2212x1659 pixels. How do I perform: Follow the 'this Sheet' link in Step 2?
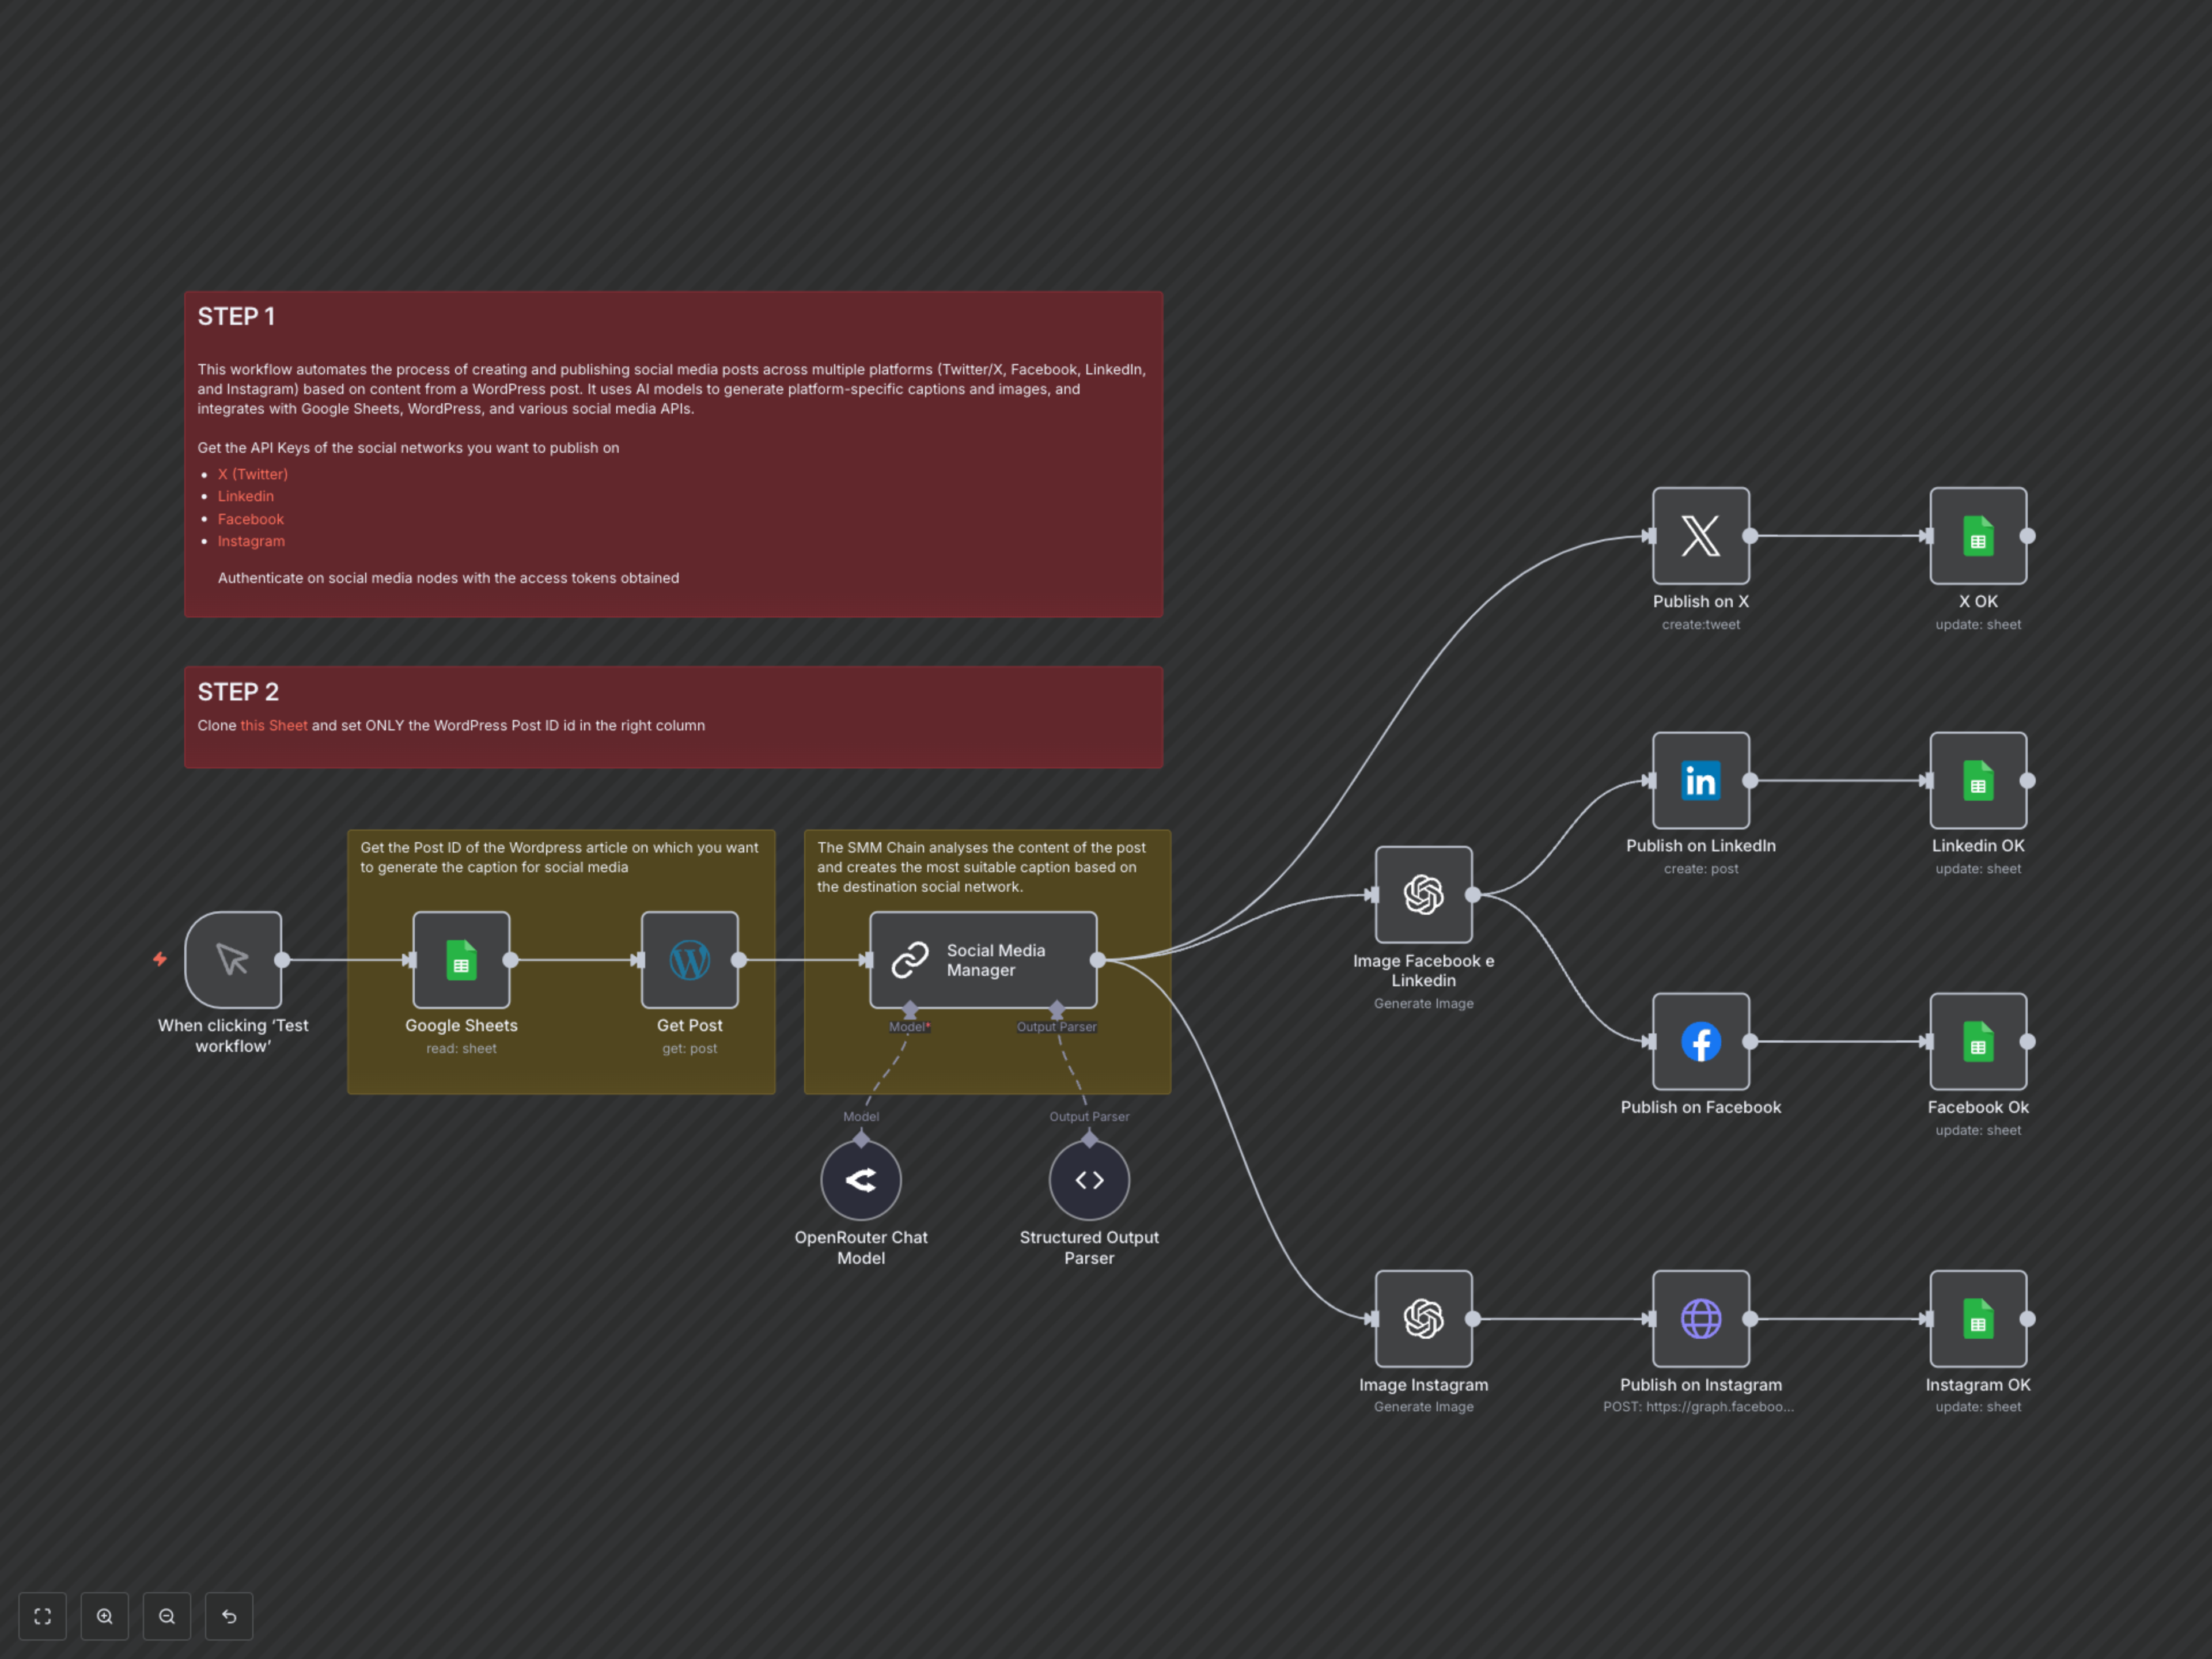pos(274,725)
